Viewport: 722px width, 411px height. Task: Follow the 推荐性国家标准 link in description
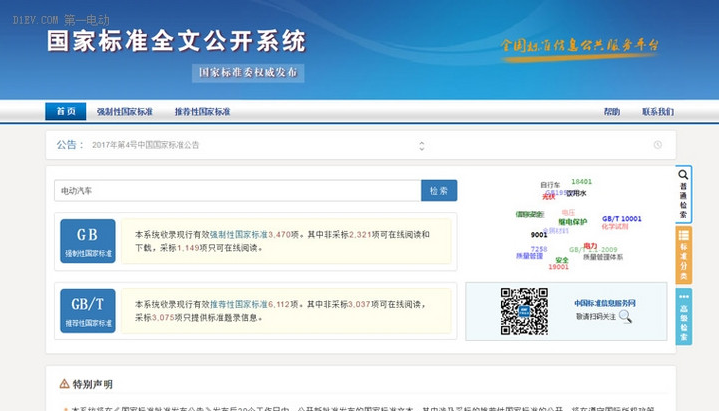click(239, 304)
